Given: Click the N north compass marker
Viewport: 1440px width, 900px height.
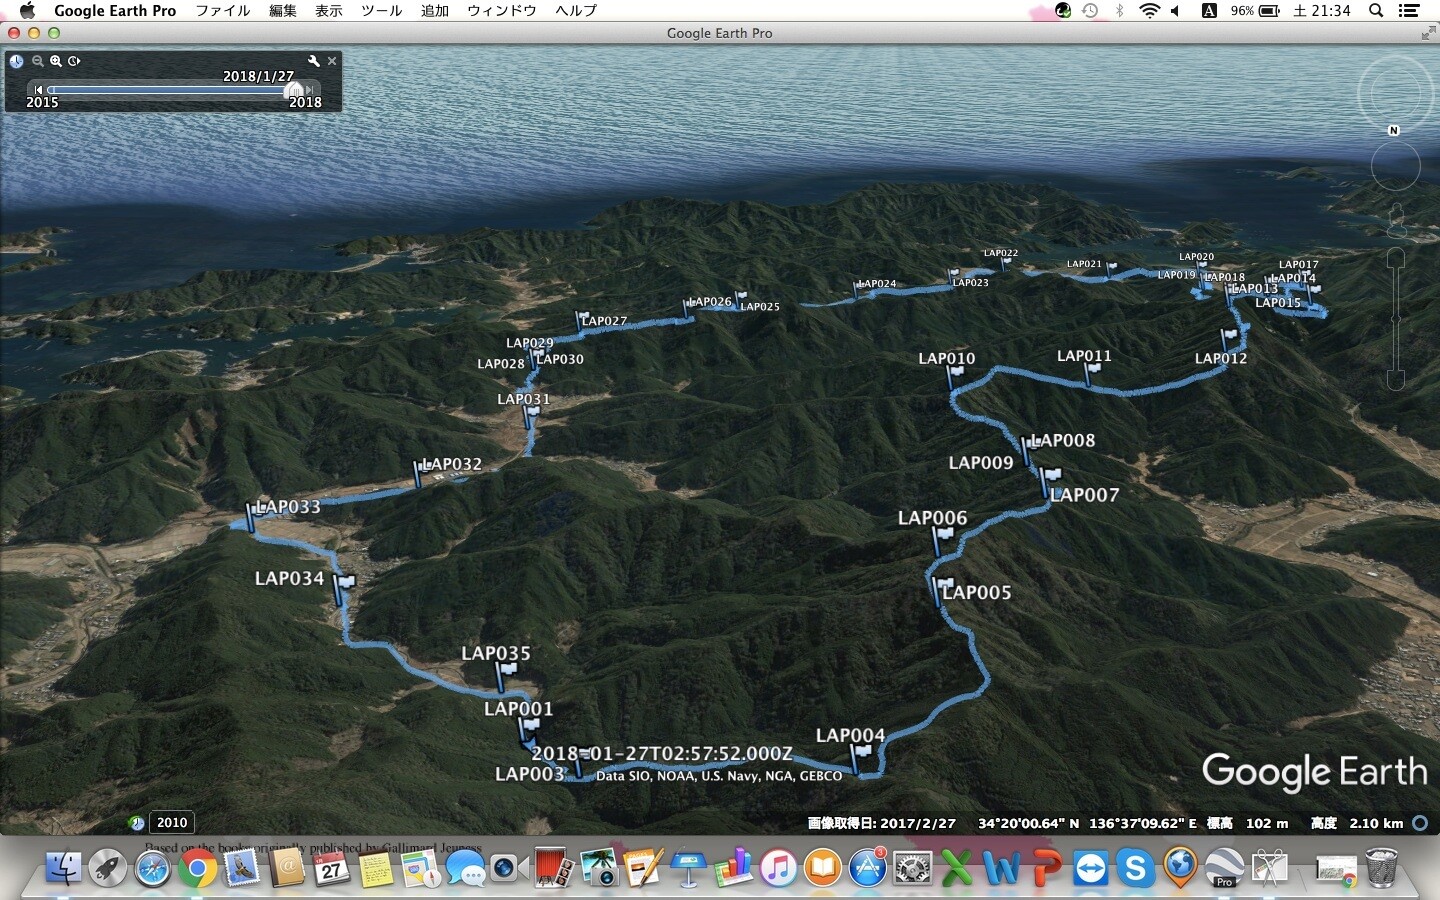Looking at the screenshot, I should [x=1394, y=130].
